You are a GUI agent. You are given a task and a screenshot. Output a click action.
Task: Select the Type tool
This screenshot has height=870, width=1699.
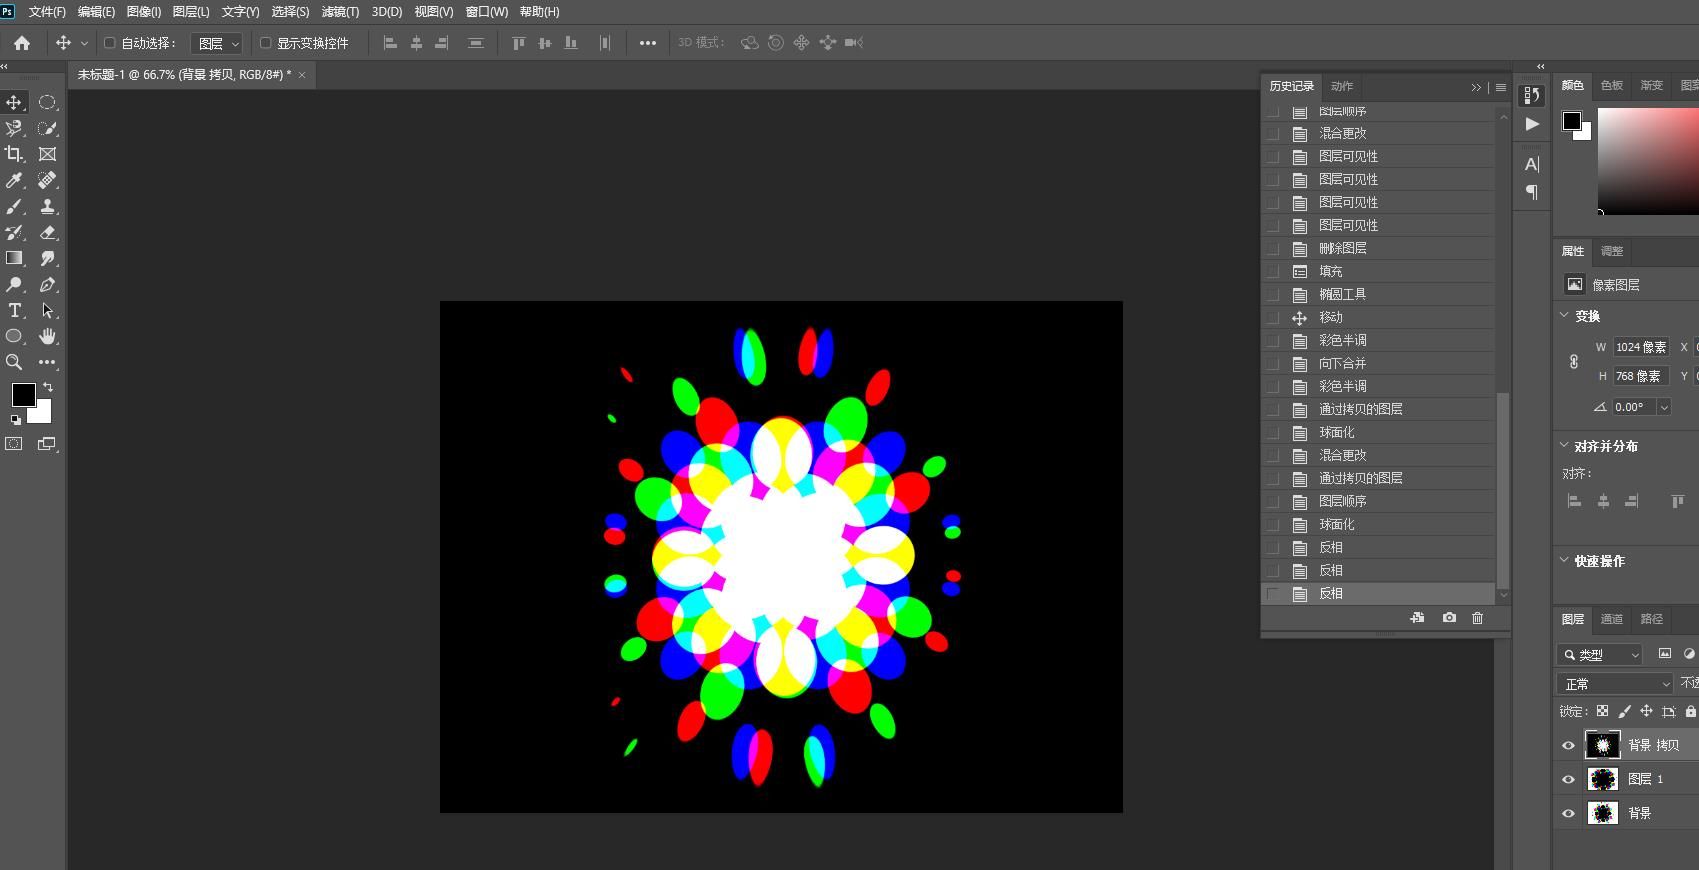(x=15, y=310)
